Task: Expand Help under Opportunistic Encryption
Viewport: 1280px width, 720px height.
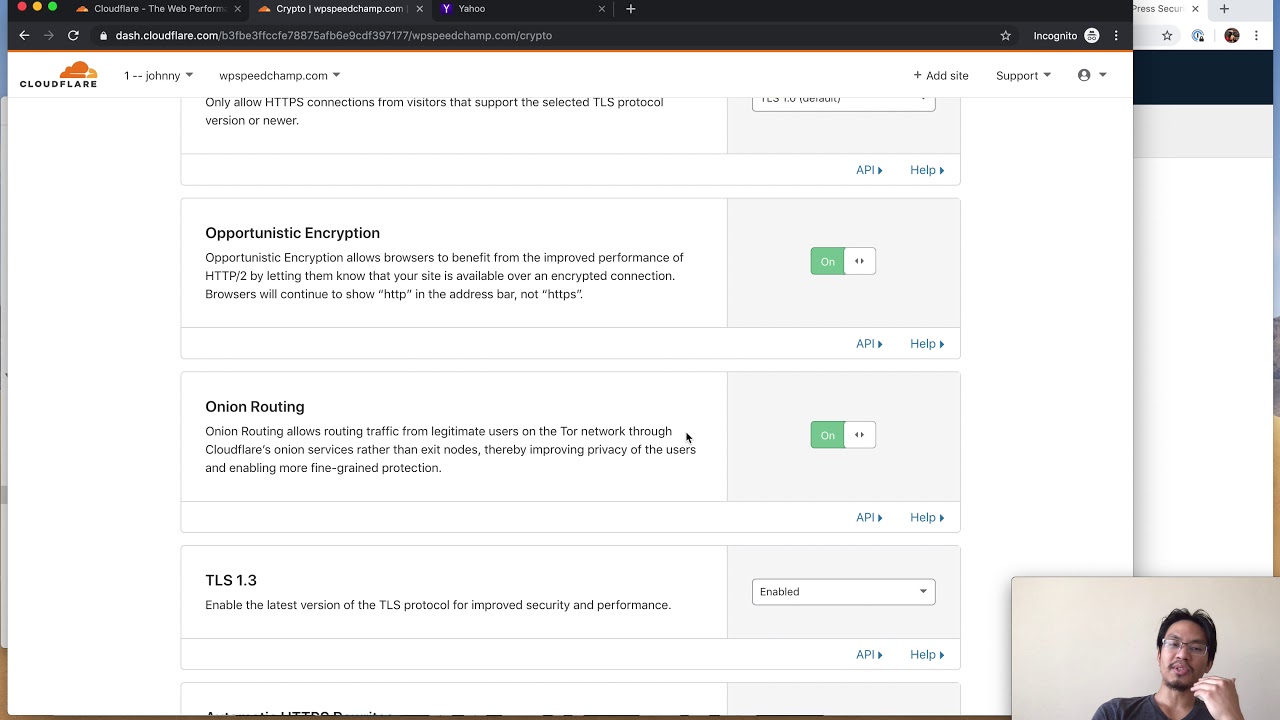Action: pyautogui.click(x=927, y=344)
